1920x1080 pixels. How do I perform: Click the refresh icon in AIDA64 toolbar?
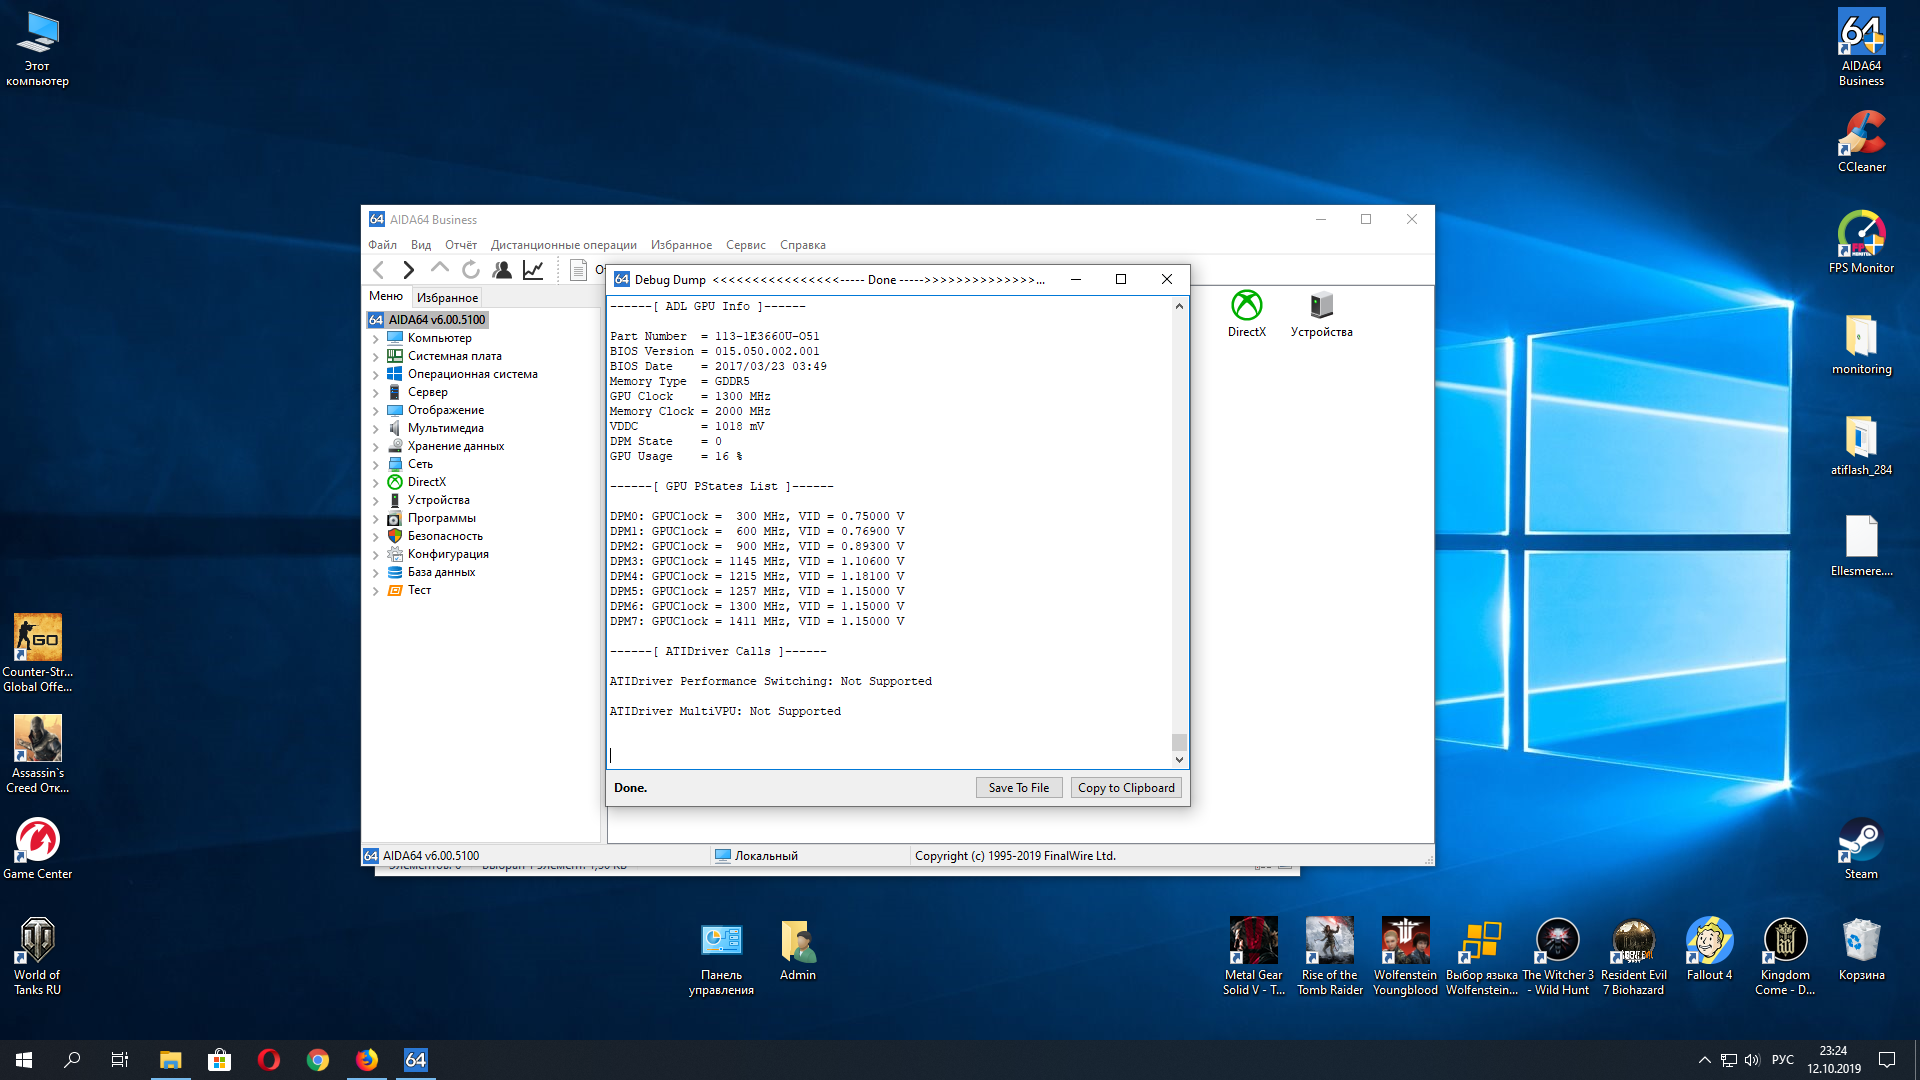pyautogui.click(x=471, y=270)
